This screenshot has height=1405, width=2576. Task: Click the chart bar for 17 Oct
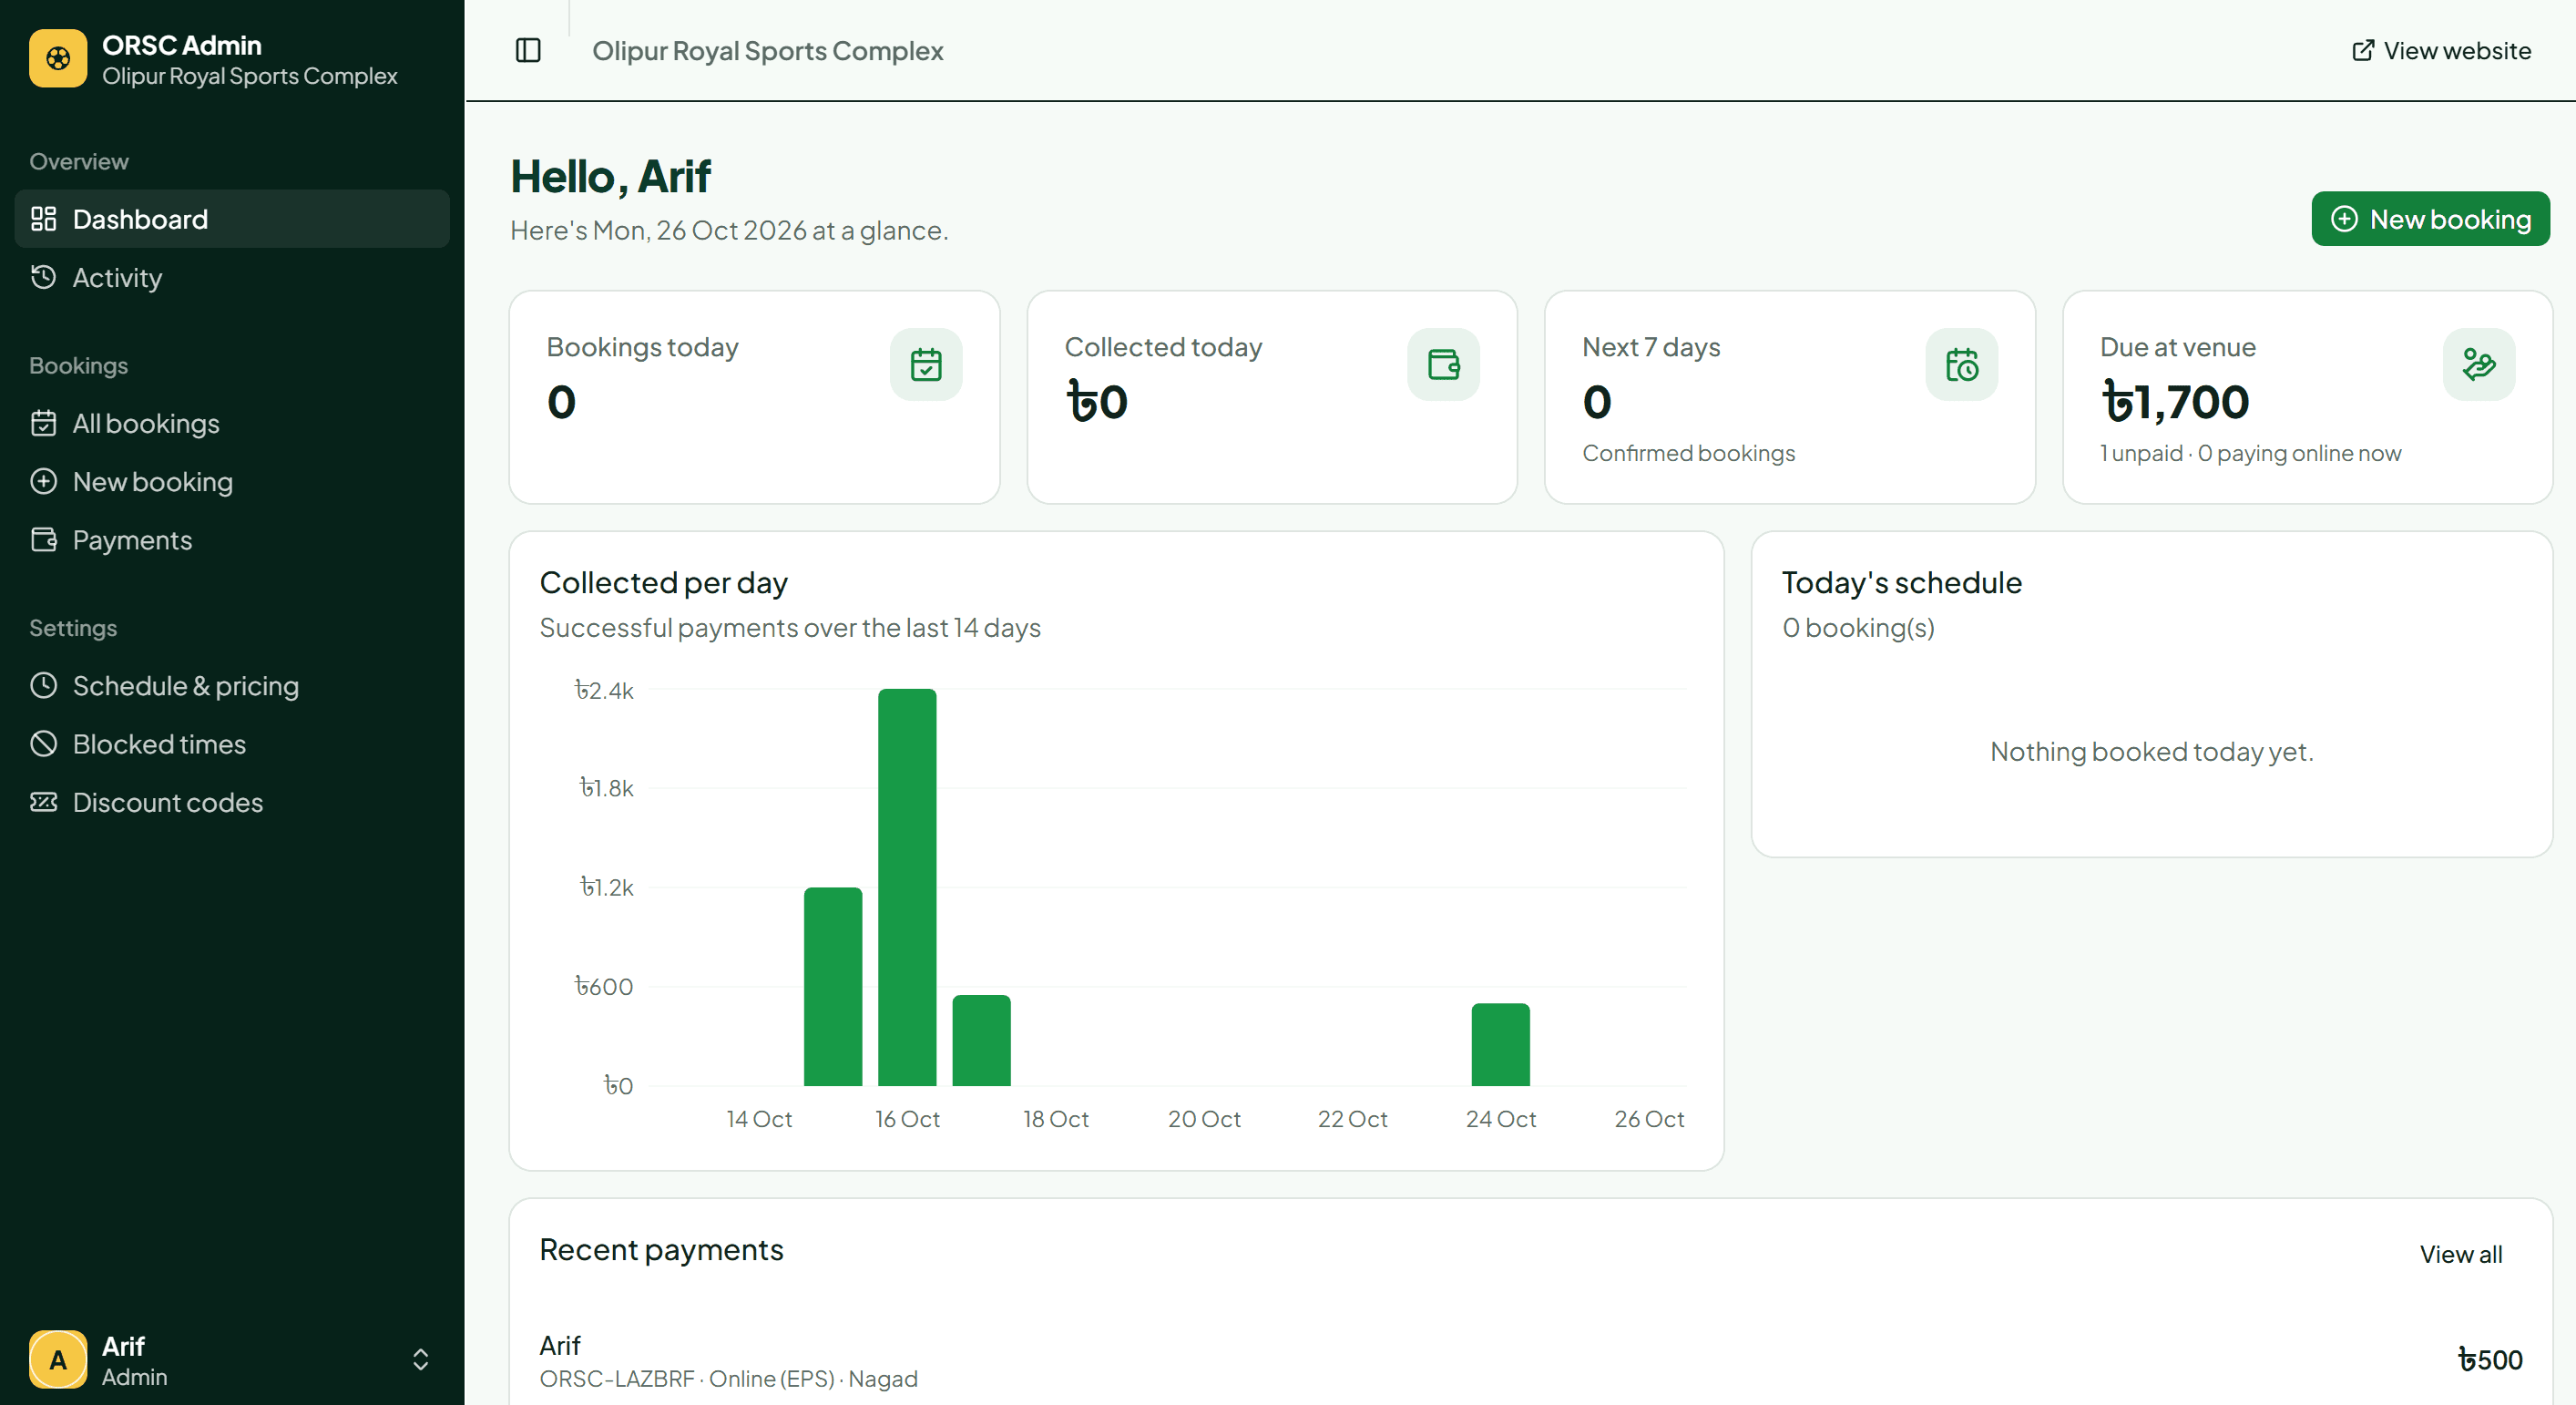tap(981, 1040)
